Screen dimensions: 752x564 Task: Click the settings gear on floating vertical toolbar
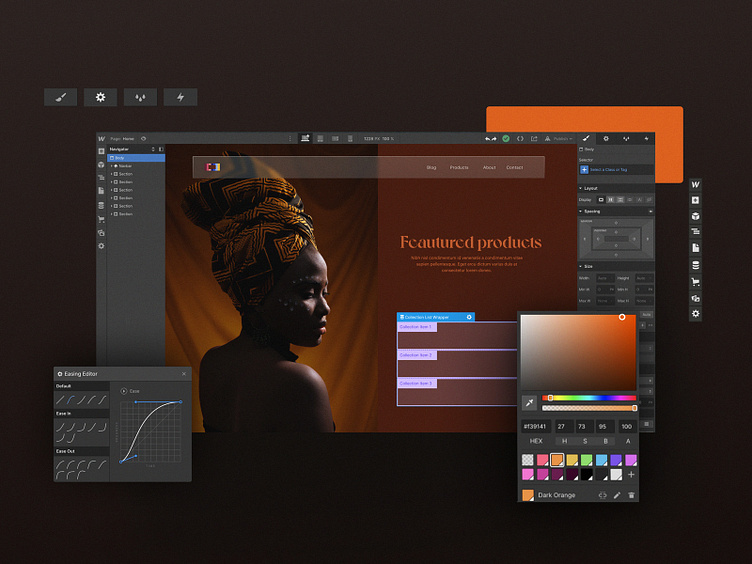point(695,314)
